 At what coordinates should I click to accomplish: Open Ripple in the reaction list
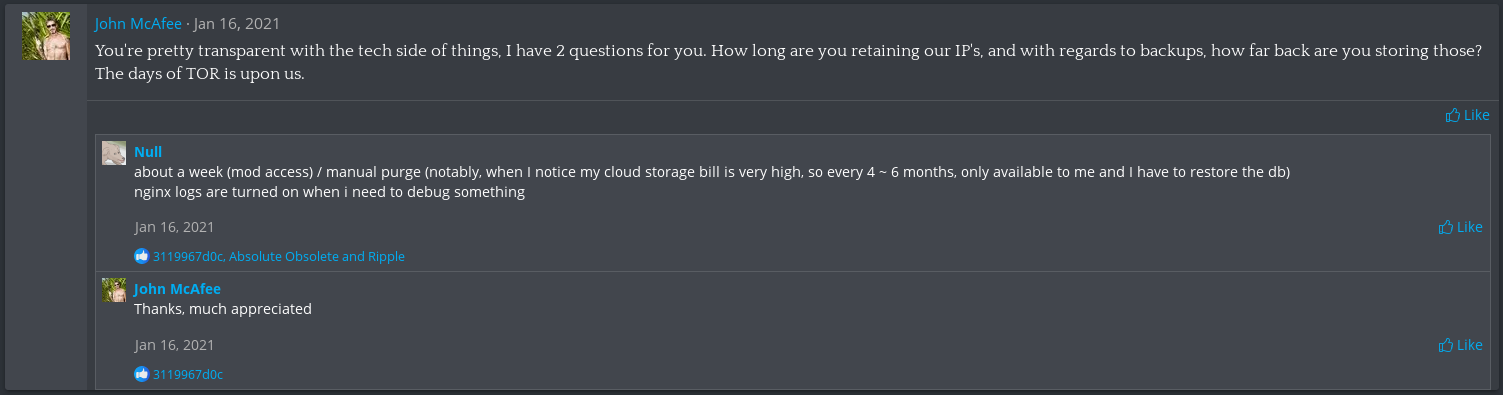387,256
